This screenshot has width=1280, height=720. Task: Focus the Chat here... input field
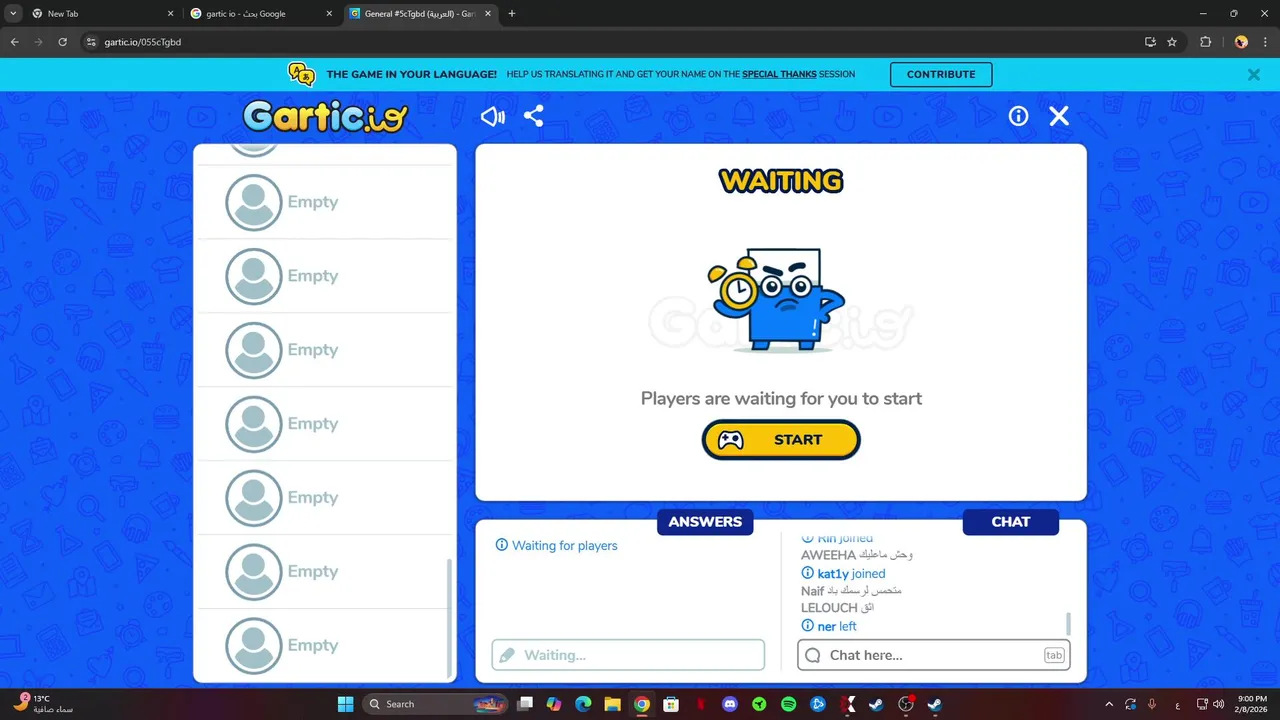coord(934,655)
